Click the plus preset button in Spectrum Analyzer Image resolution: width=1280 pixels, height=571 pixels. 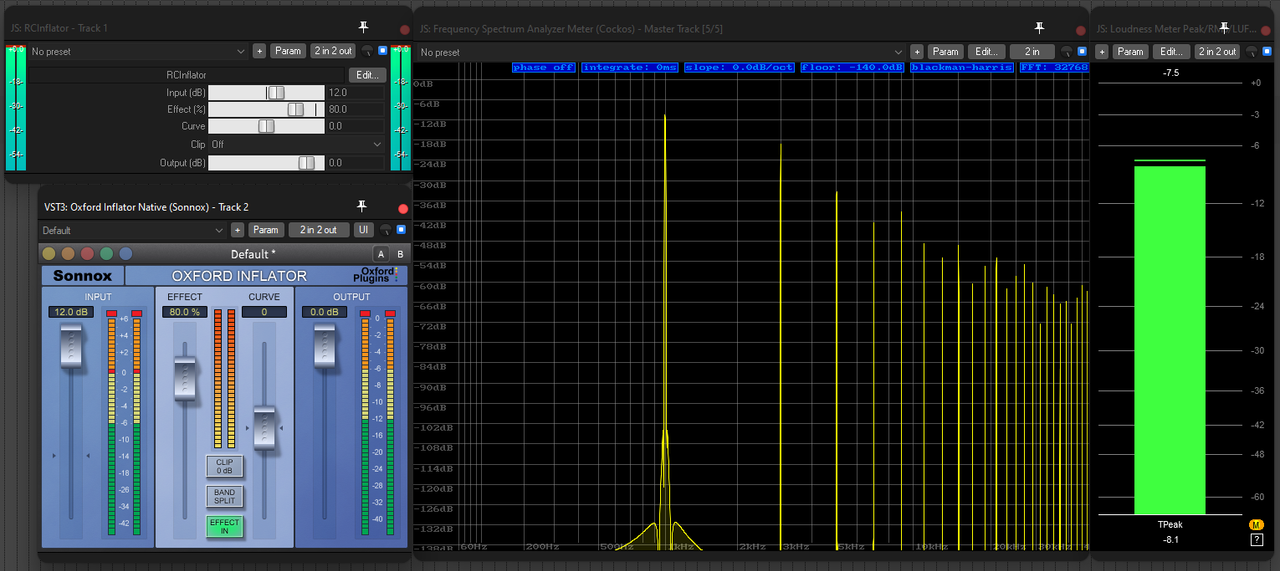point(917,51)
